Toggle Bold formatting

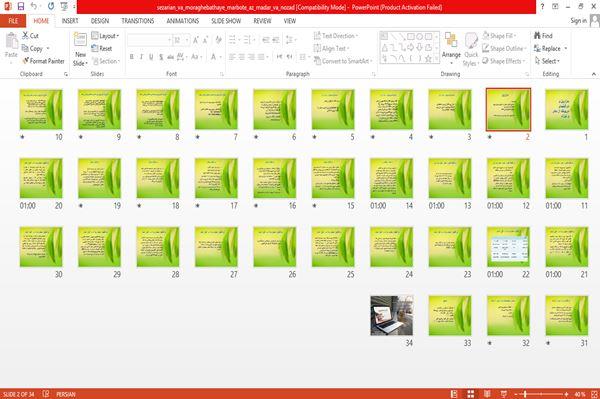[x=132, y=57]
